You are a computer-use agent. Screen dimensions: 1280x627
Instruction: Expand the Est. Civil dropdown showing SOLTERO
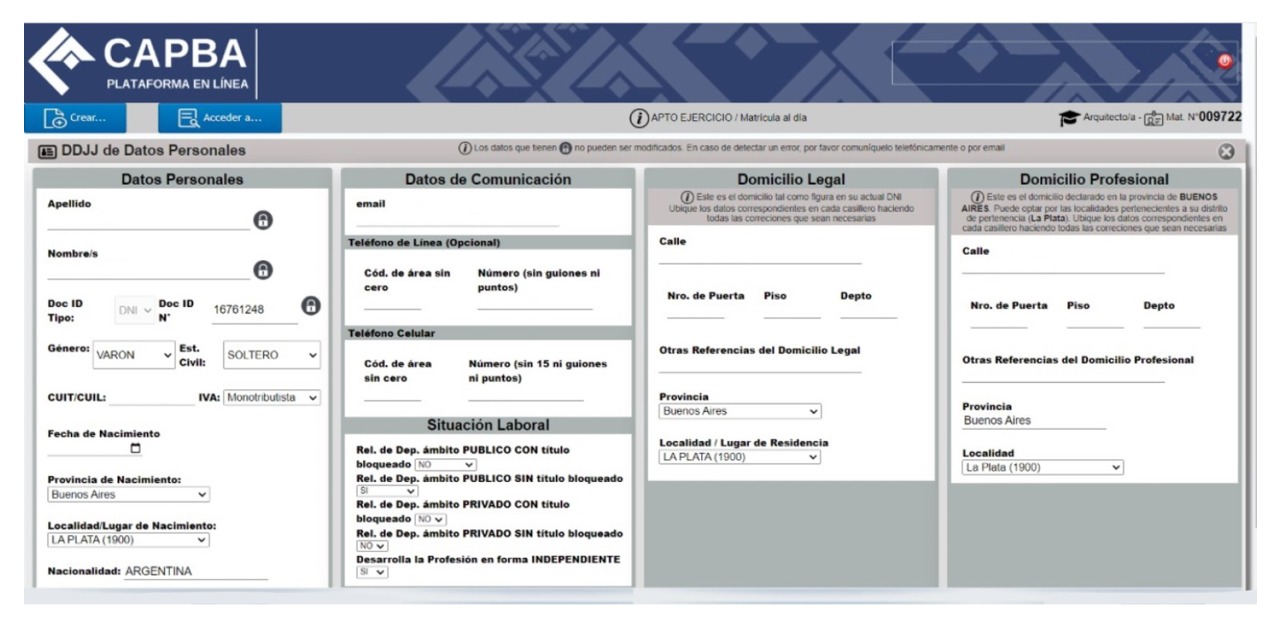point(270,354)
